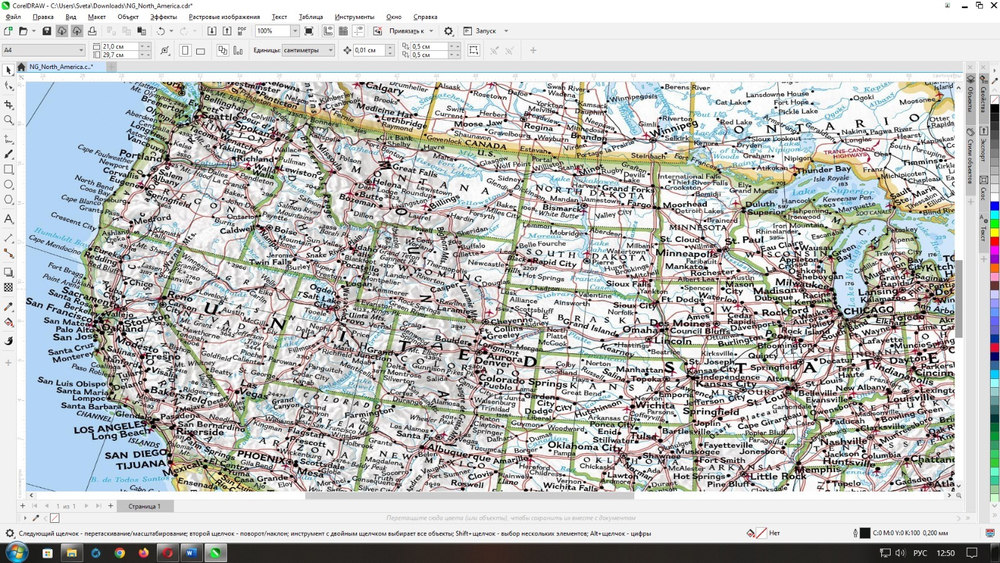Expand the undo history arrow

click(x=171, y=31)
